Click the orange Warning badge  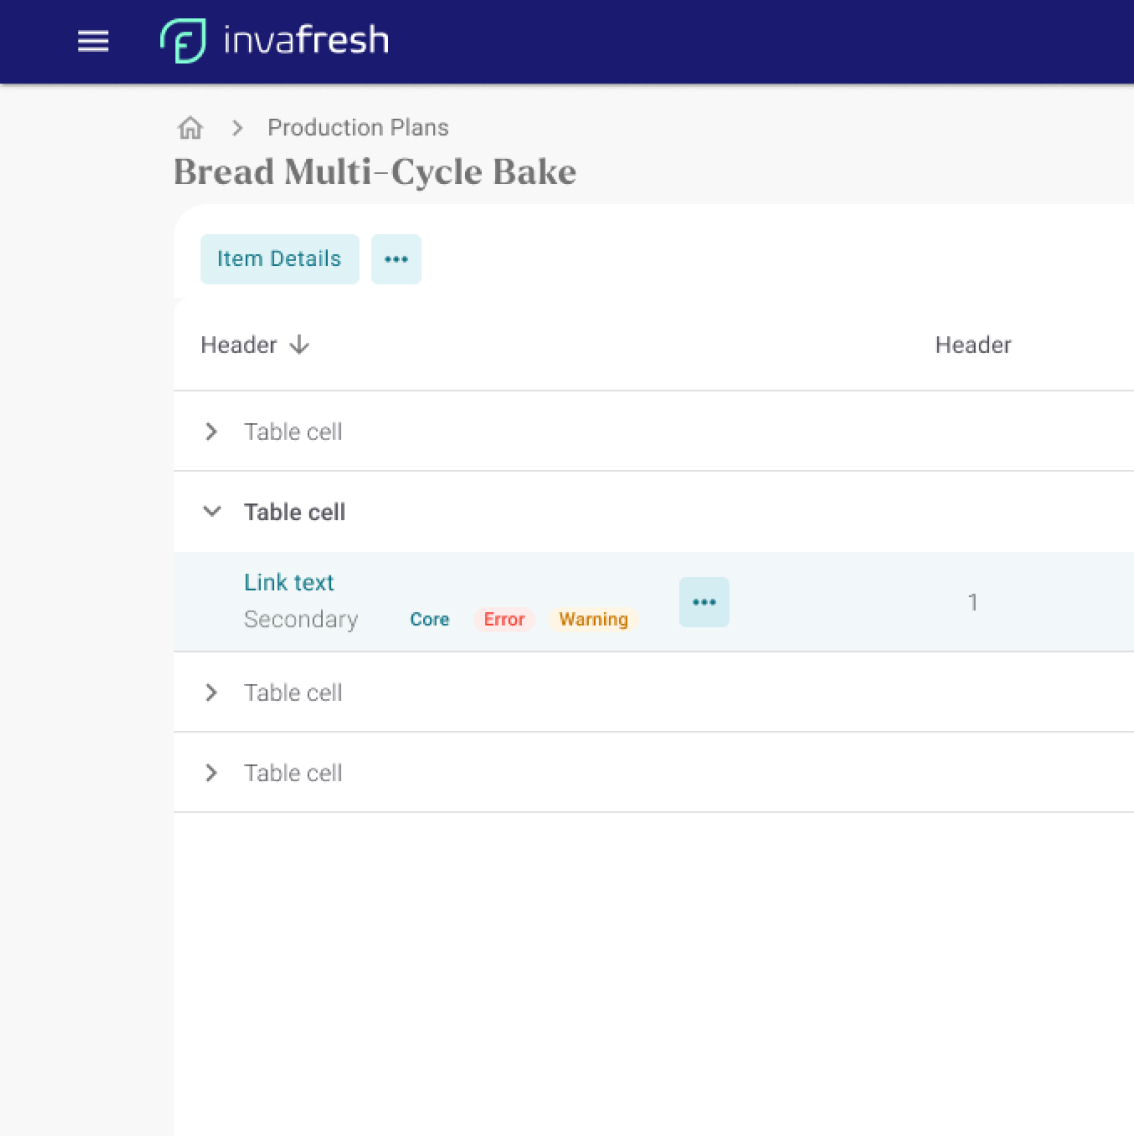(x=593, y=619)
